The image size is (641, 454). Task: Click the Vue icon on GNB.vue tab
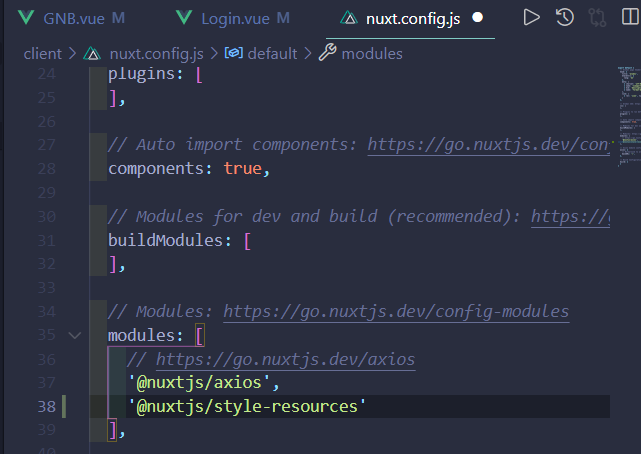[26, 18]
